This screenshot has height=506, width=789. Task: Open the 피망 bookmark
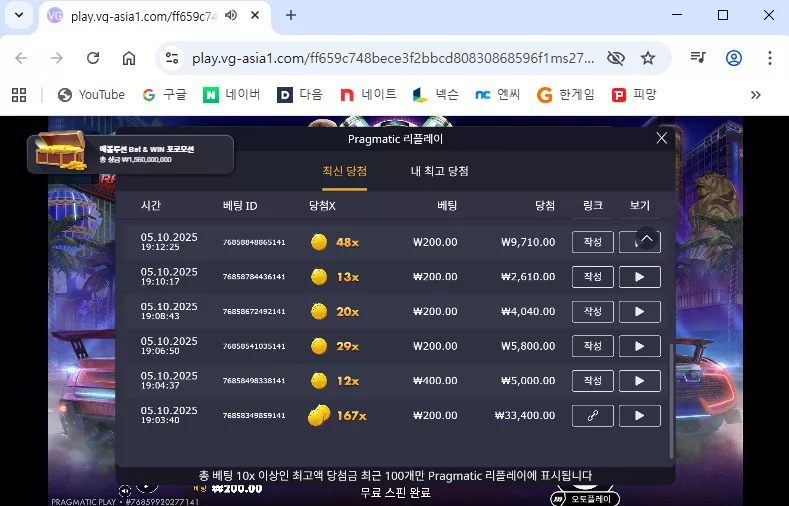634,95
